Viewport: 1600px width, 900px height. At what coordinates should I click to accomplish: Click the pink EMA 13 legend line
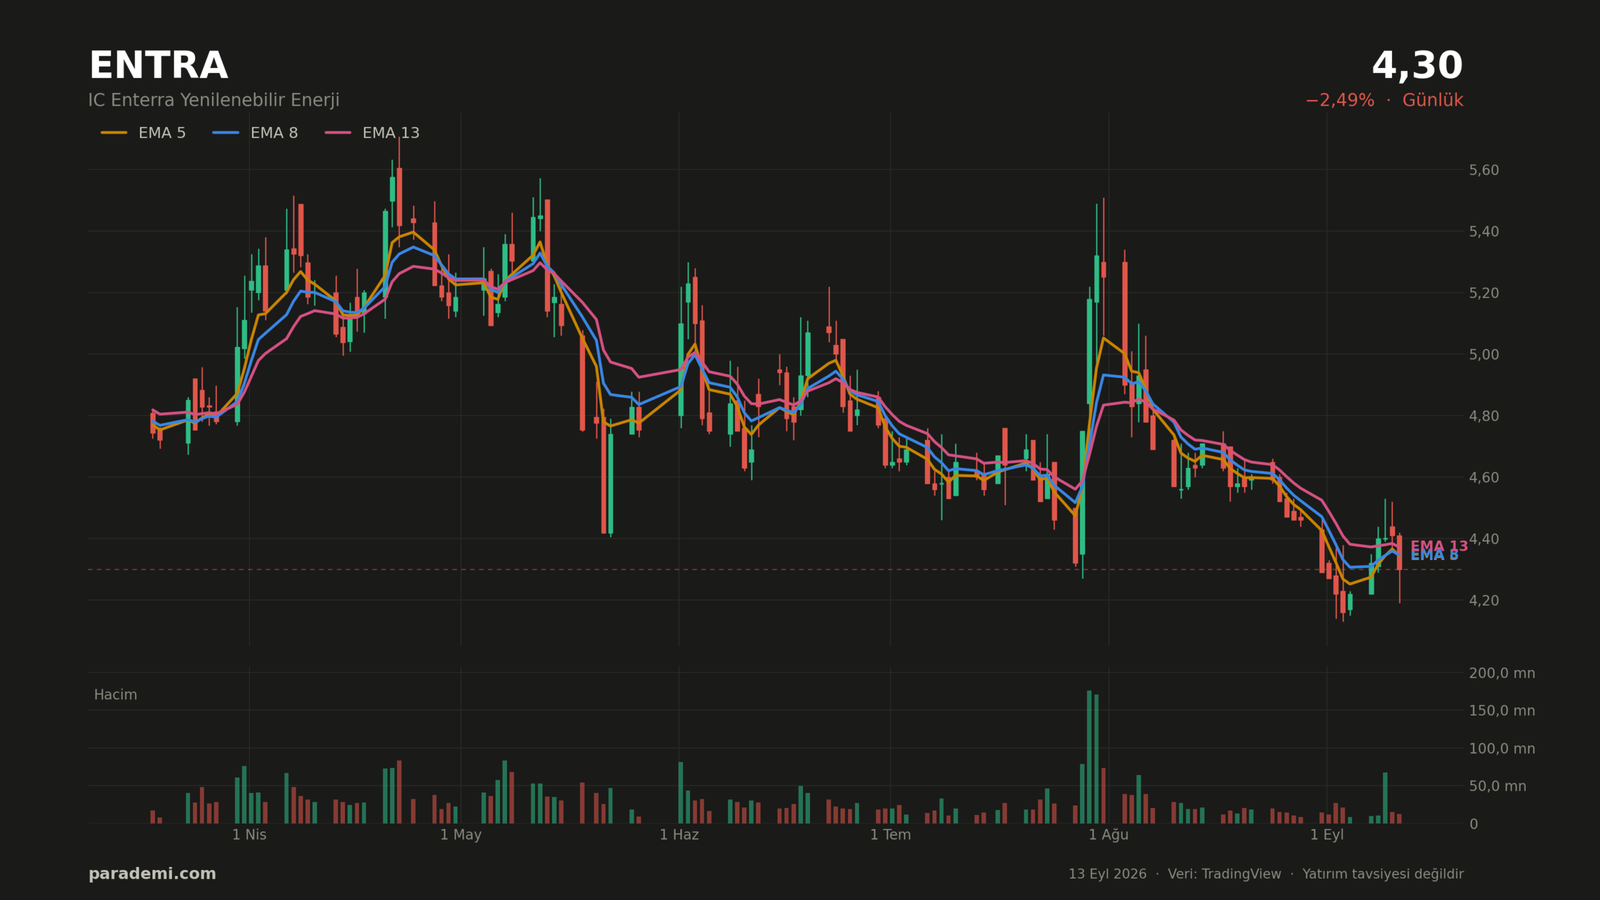pos(338,133)
